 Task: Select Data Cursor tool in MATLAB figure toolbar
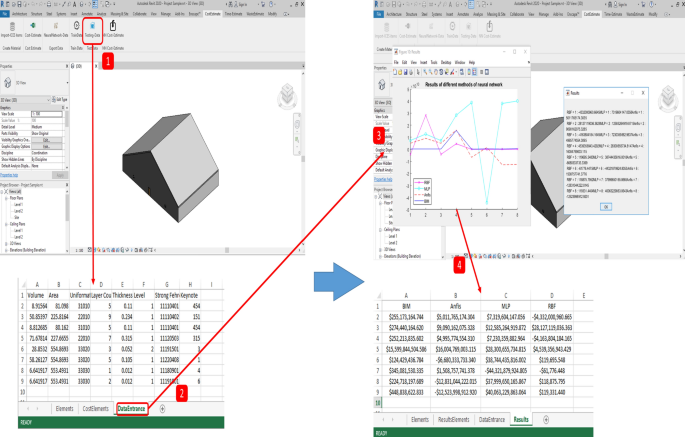click(447, 72)
